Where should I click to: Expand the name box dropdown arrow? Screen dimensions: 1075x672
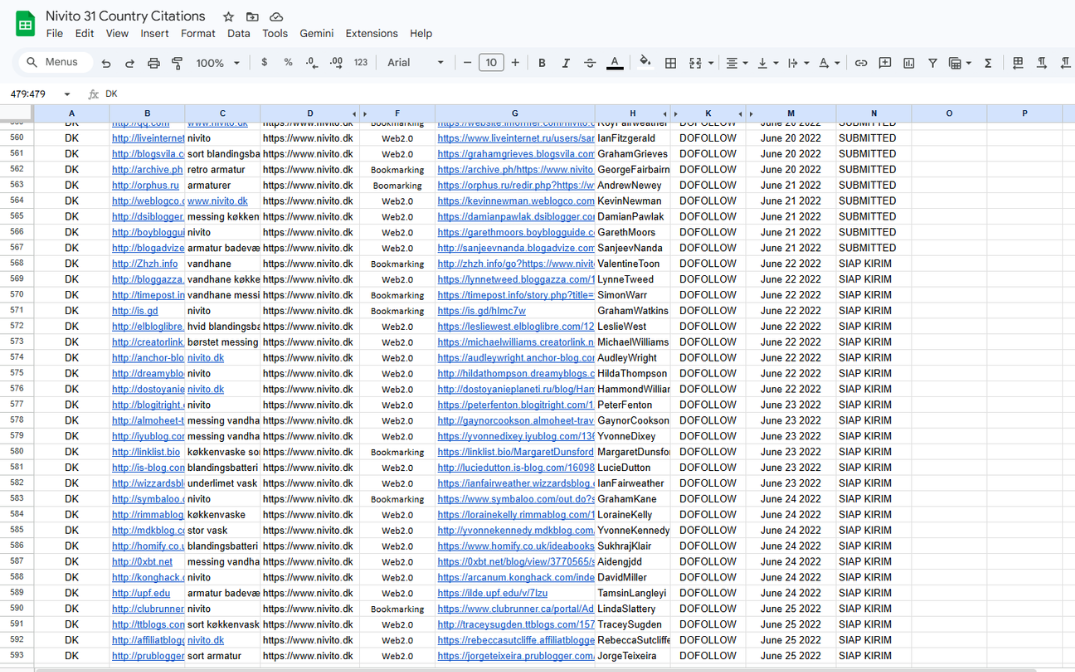click(x=68, y=94)
